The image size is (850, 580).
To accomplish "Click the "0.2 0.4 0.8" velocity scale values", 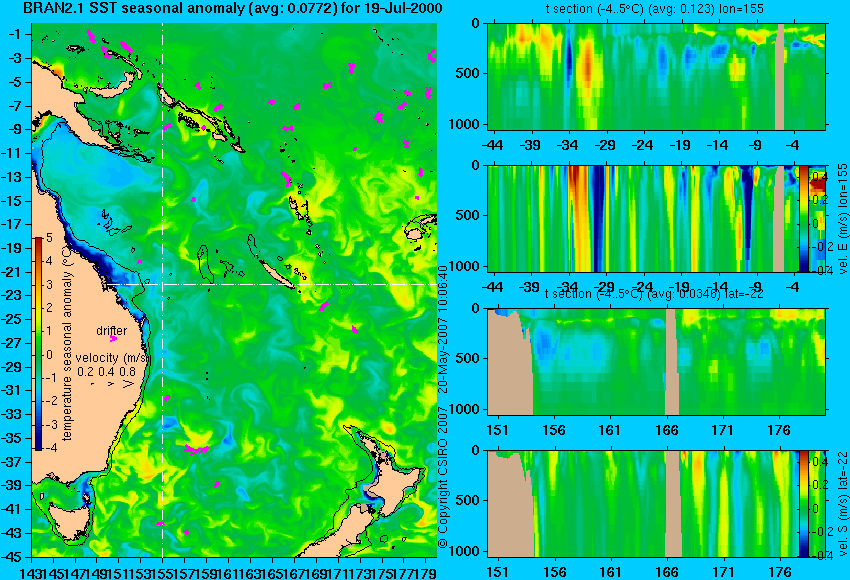I will 106,372.
